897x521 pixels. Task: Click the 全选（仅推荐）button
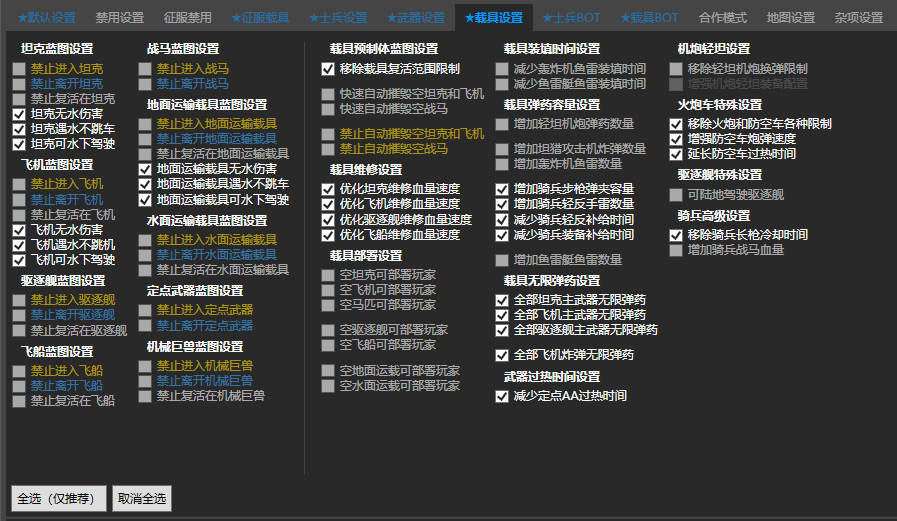click(57, 498)
